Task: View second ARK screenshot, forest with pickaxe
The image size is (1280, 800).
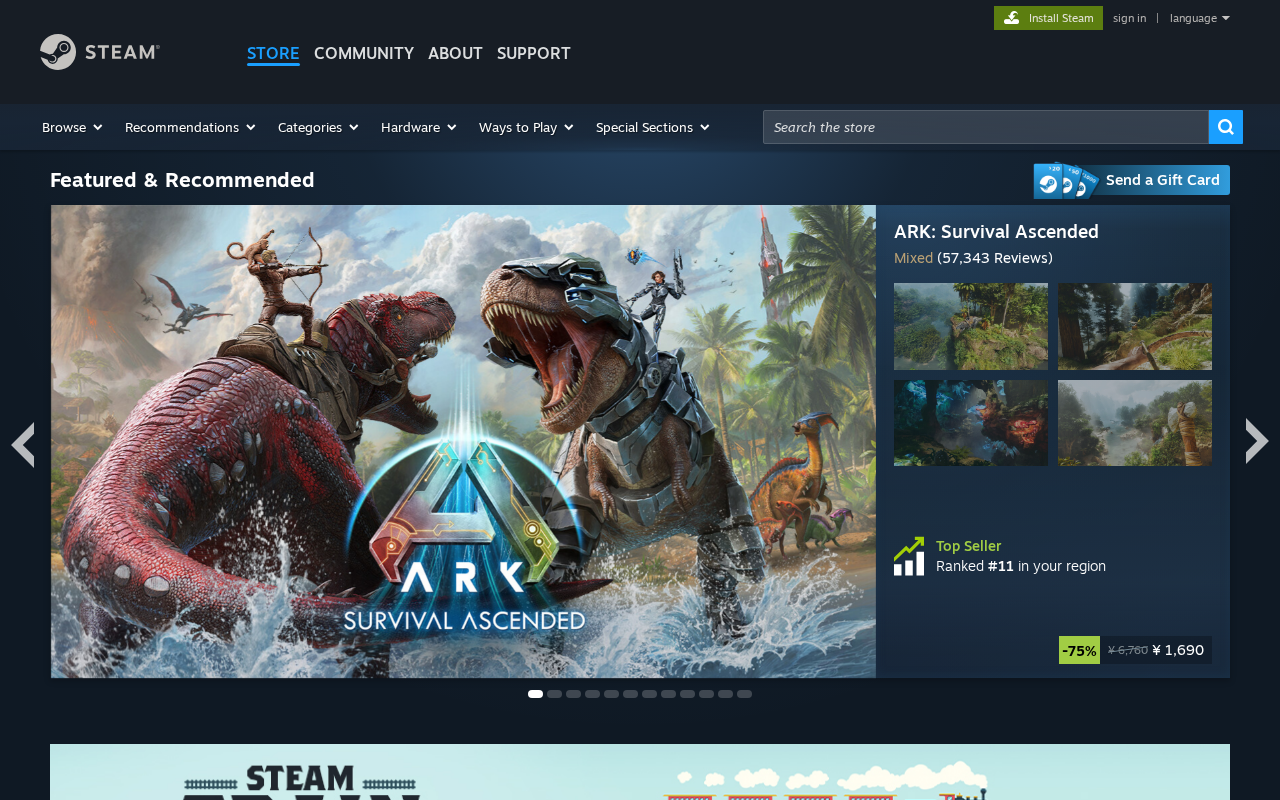Action: pyautogui.click(x=1135, y=326)
